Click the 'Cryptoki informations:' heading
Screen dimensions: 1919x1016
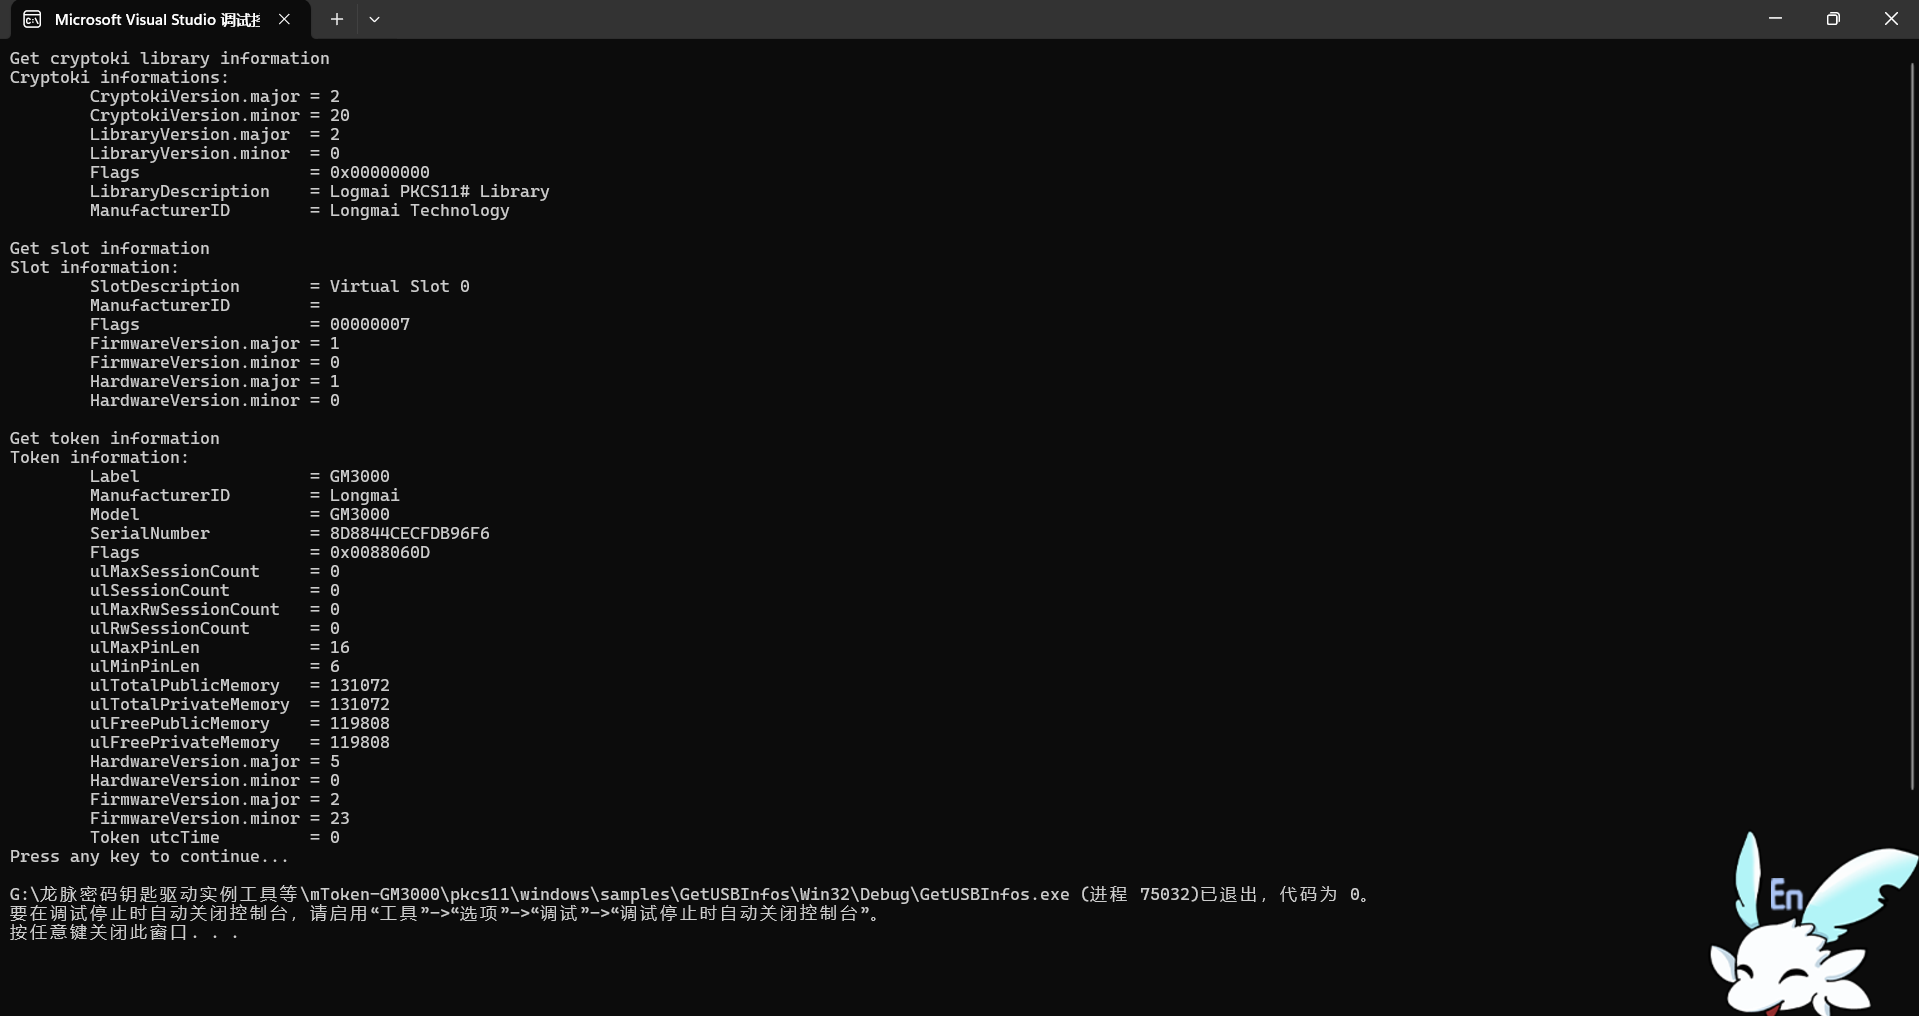point(119,77)
